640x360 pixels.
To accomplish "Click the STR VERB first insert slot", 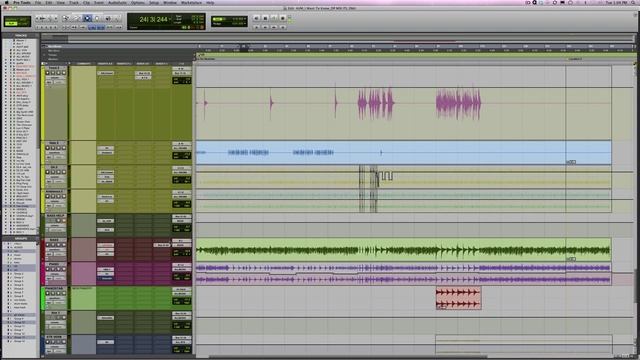I will click(106, 342).
